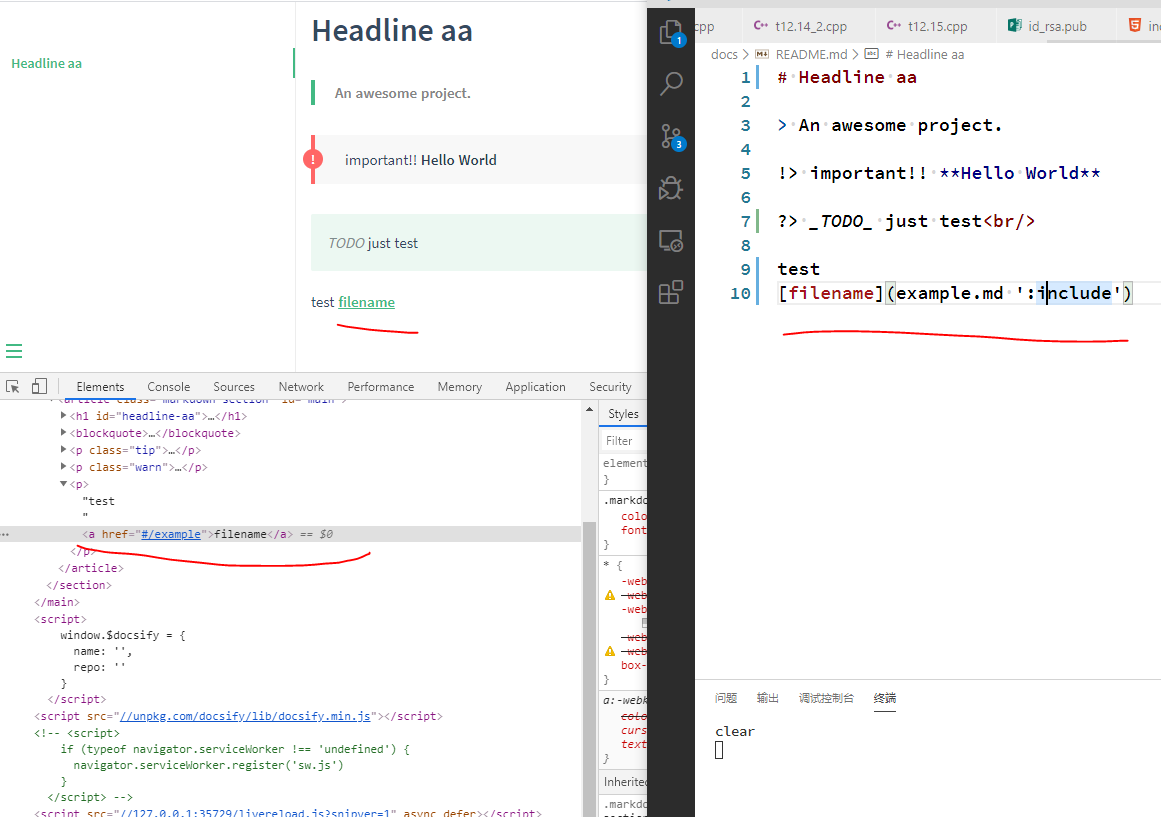Open the Source Control view

(671, 137)
